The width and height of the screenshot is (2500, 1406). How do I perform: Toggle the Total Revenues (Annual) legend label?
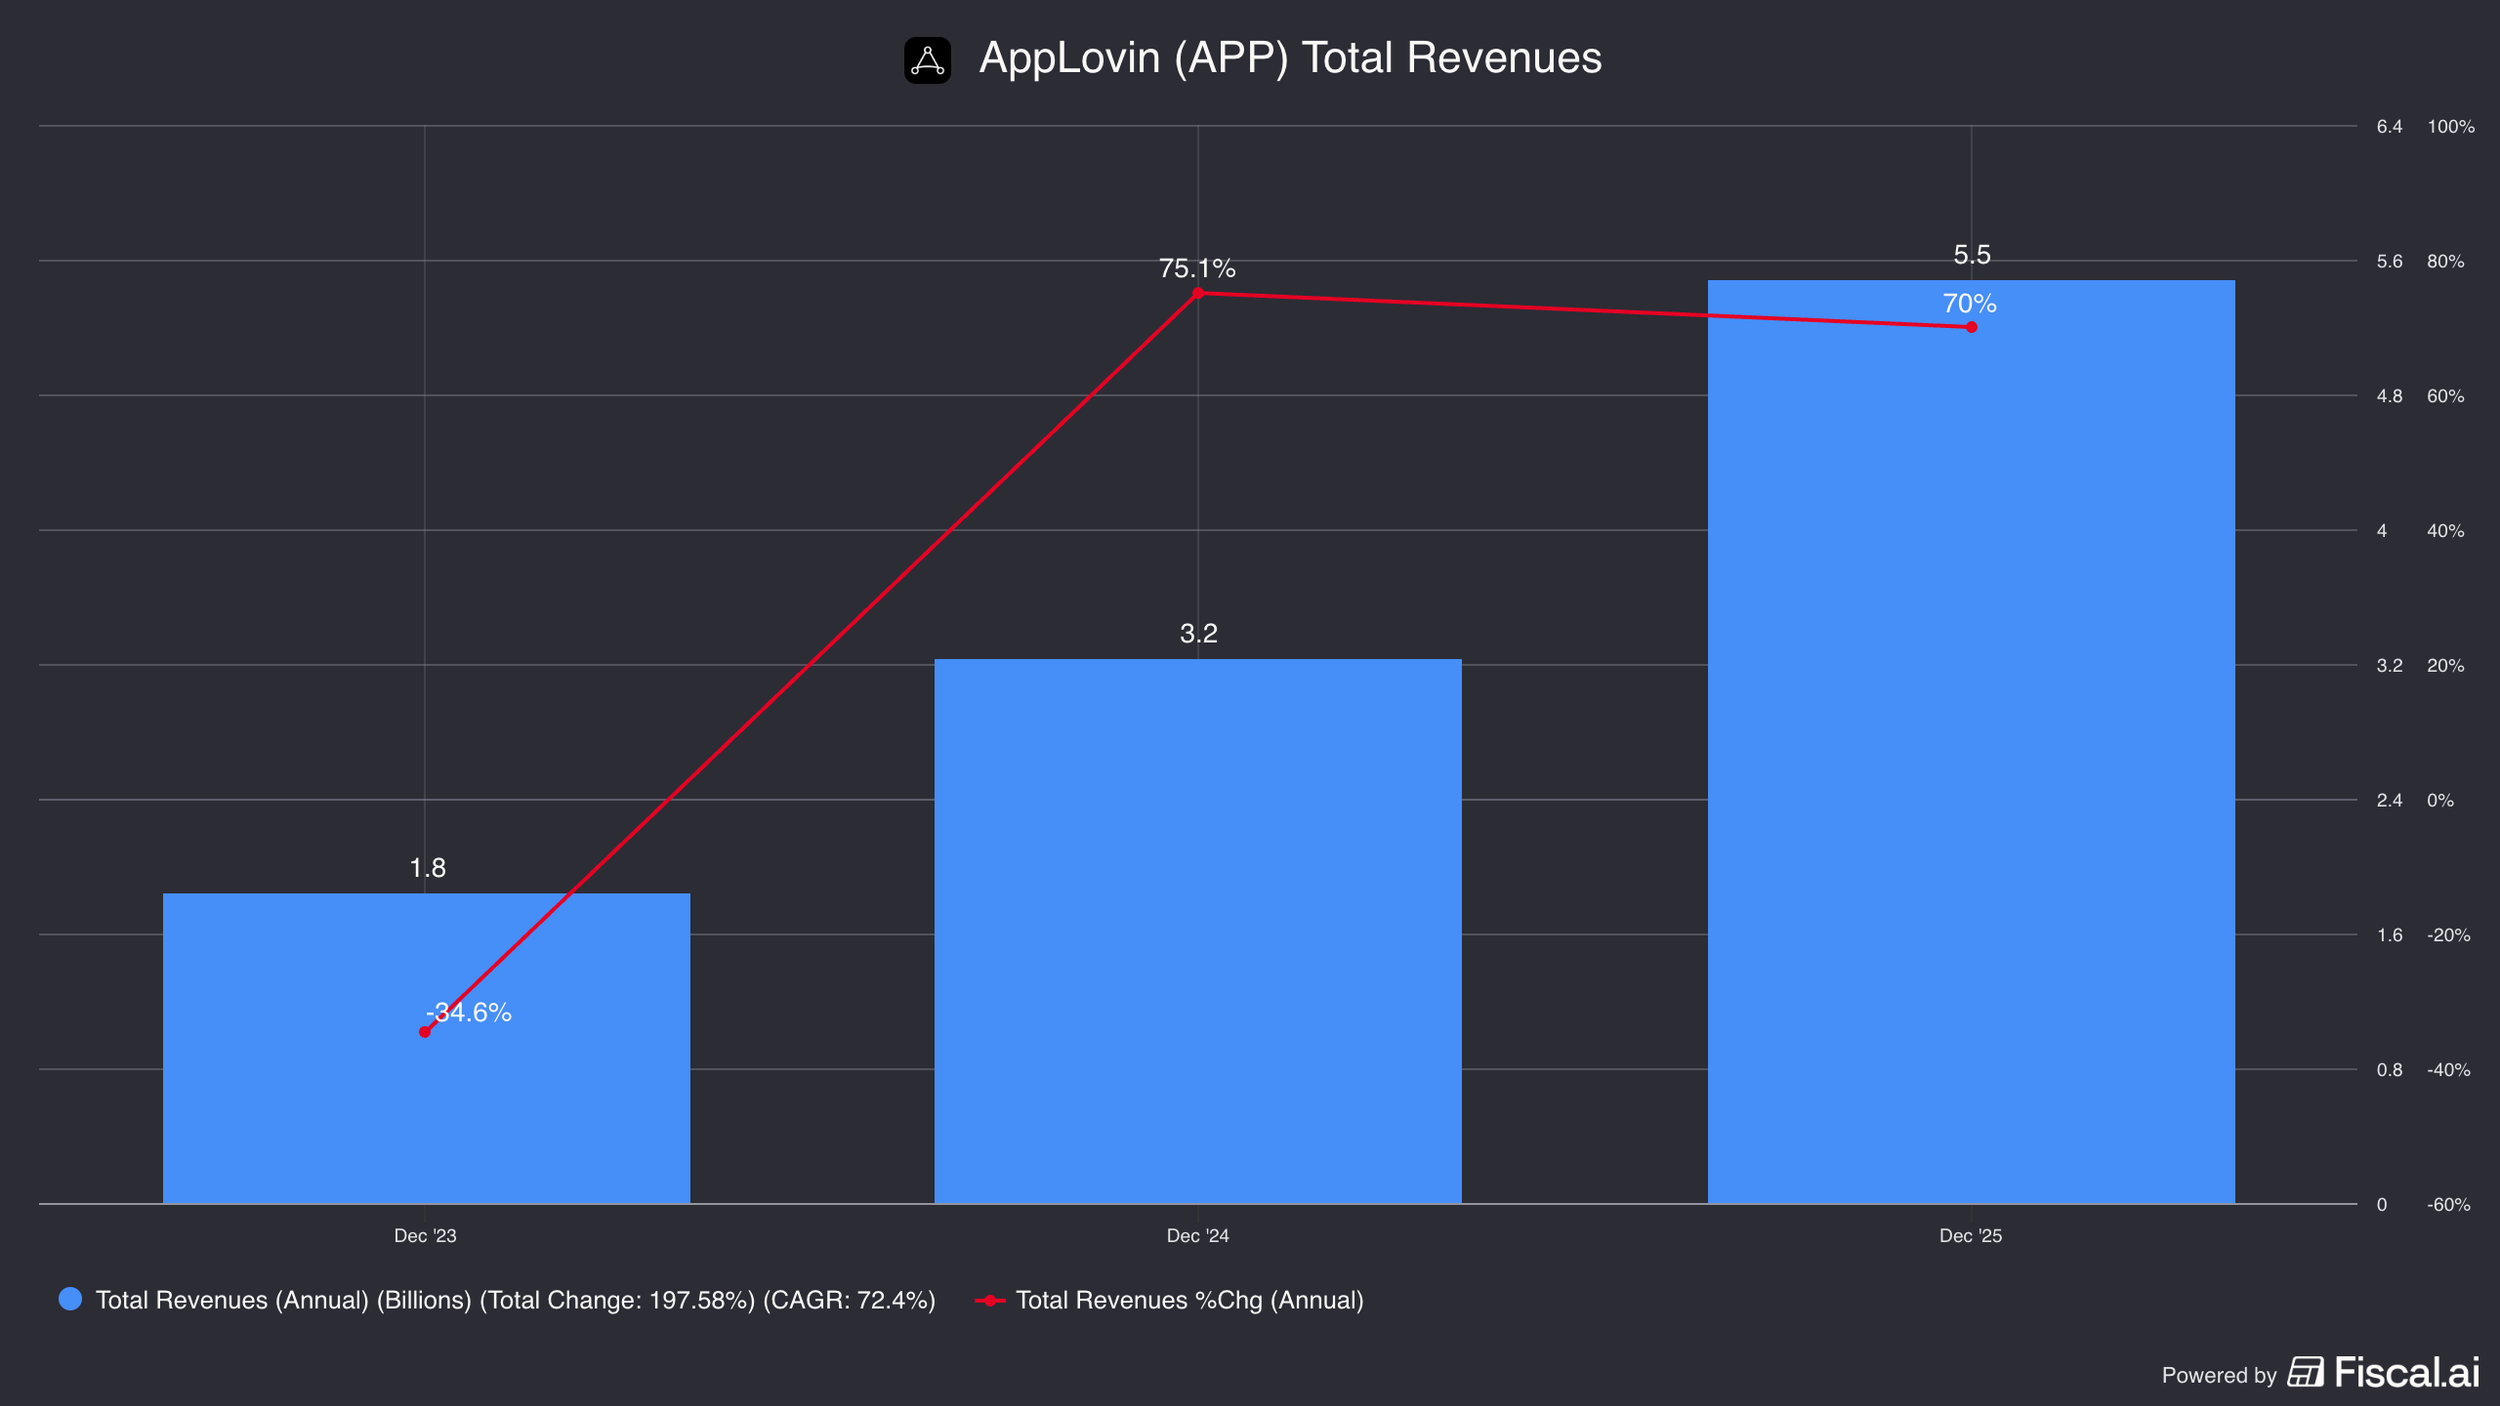pos(515,1300)
